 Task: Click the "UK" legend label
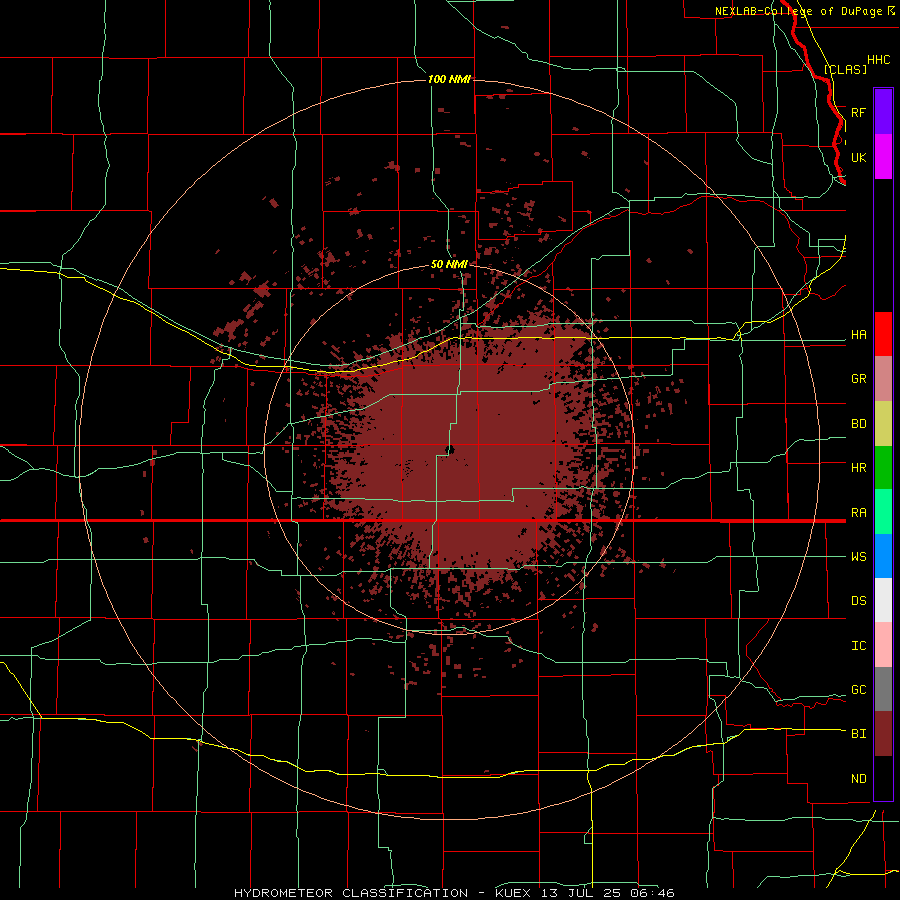859,158
